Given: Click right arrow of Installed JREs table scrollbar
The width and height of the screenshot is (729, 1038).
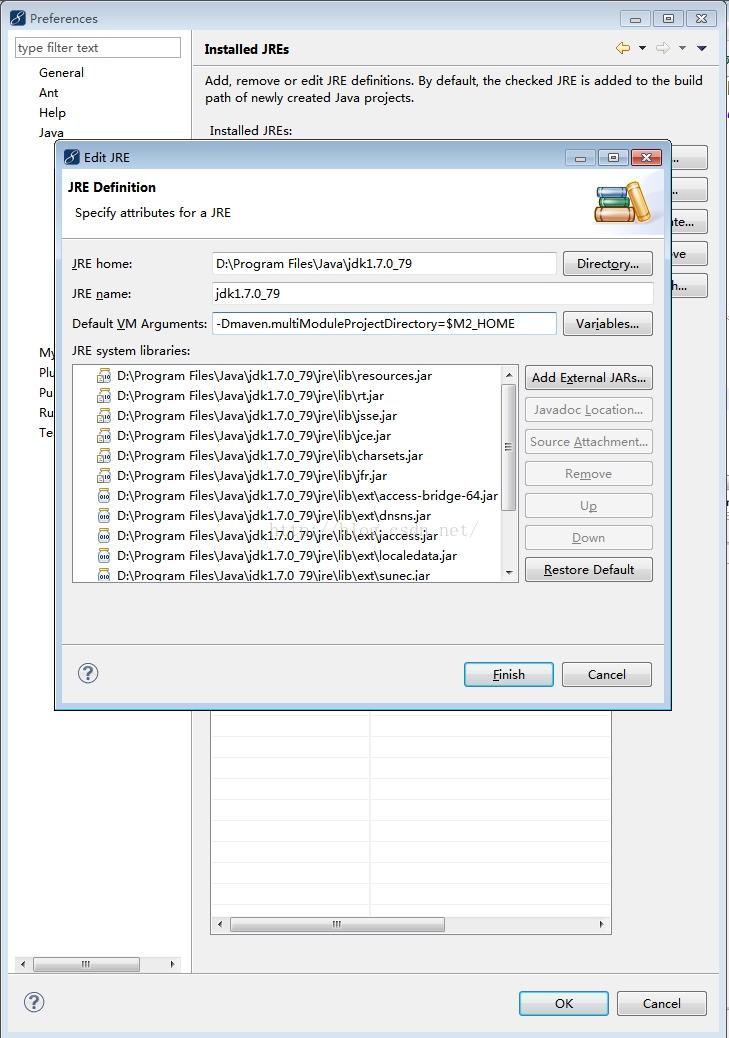Looking at the screenshot, I should [x=601, y=924].
